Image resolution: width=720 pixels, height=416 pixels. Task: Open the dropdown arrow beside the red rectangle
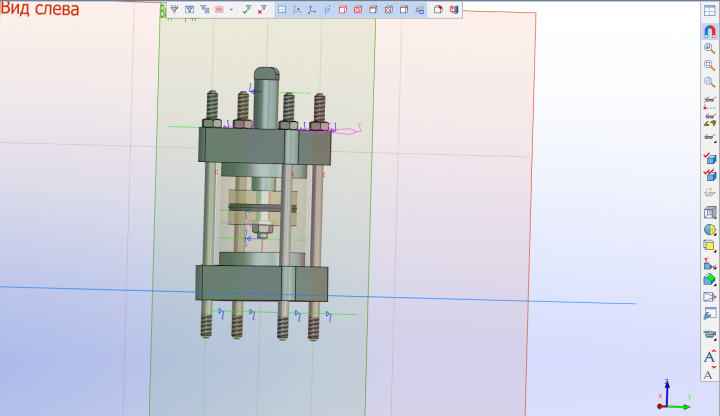tap(231, 10)
